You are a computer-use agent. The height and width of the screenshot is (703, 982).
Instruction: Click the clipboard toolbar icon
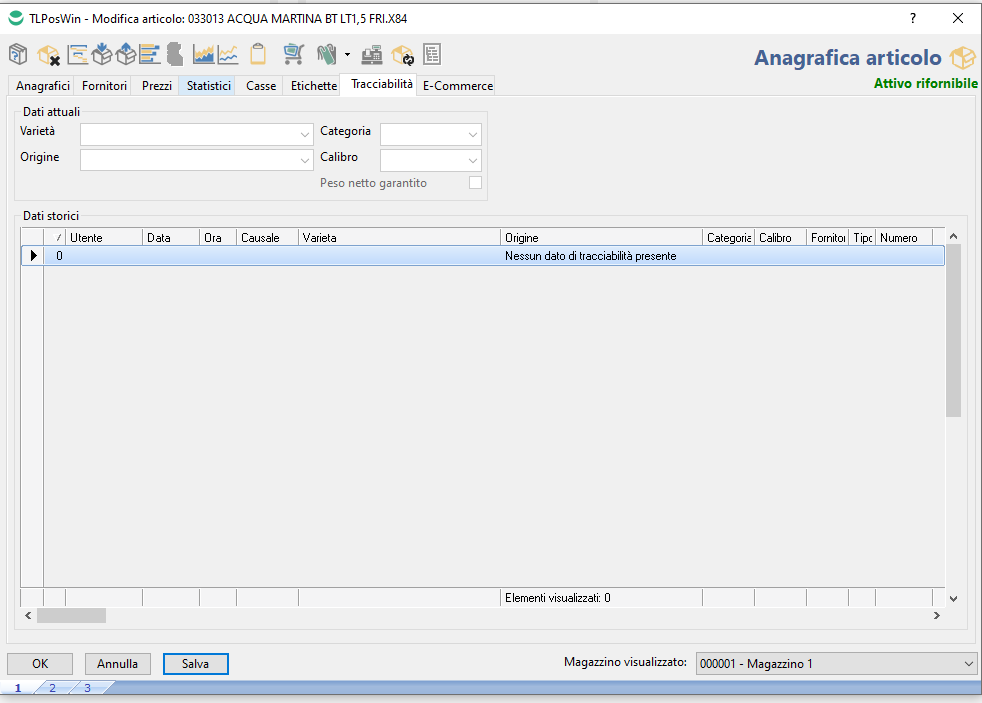pyautogui.click(x=258, y=54)
